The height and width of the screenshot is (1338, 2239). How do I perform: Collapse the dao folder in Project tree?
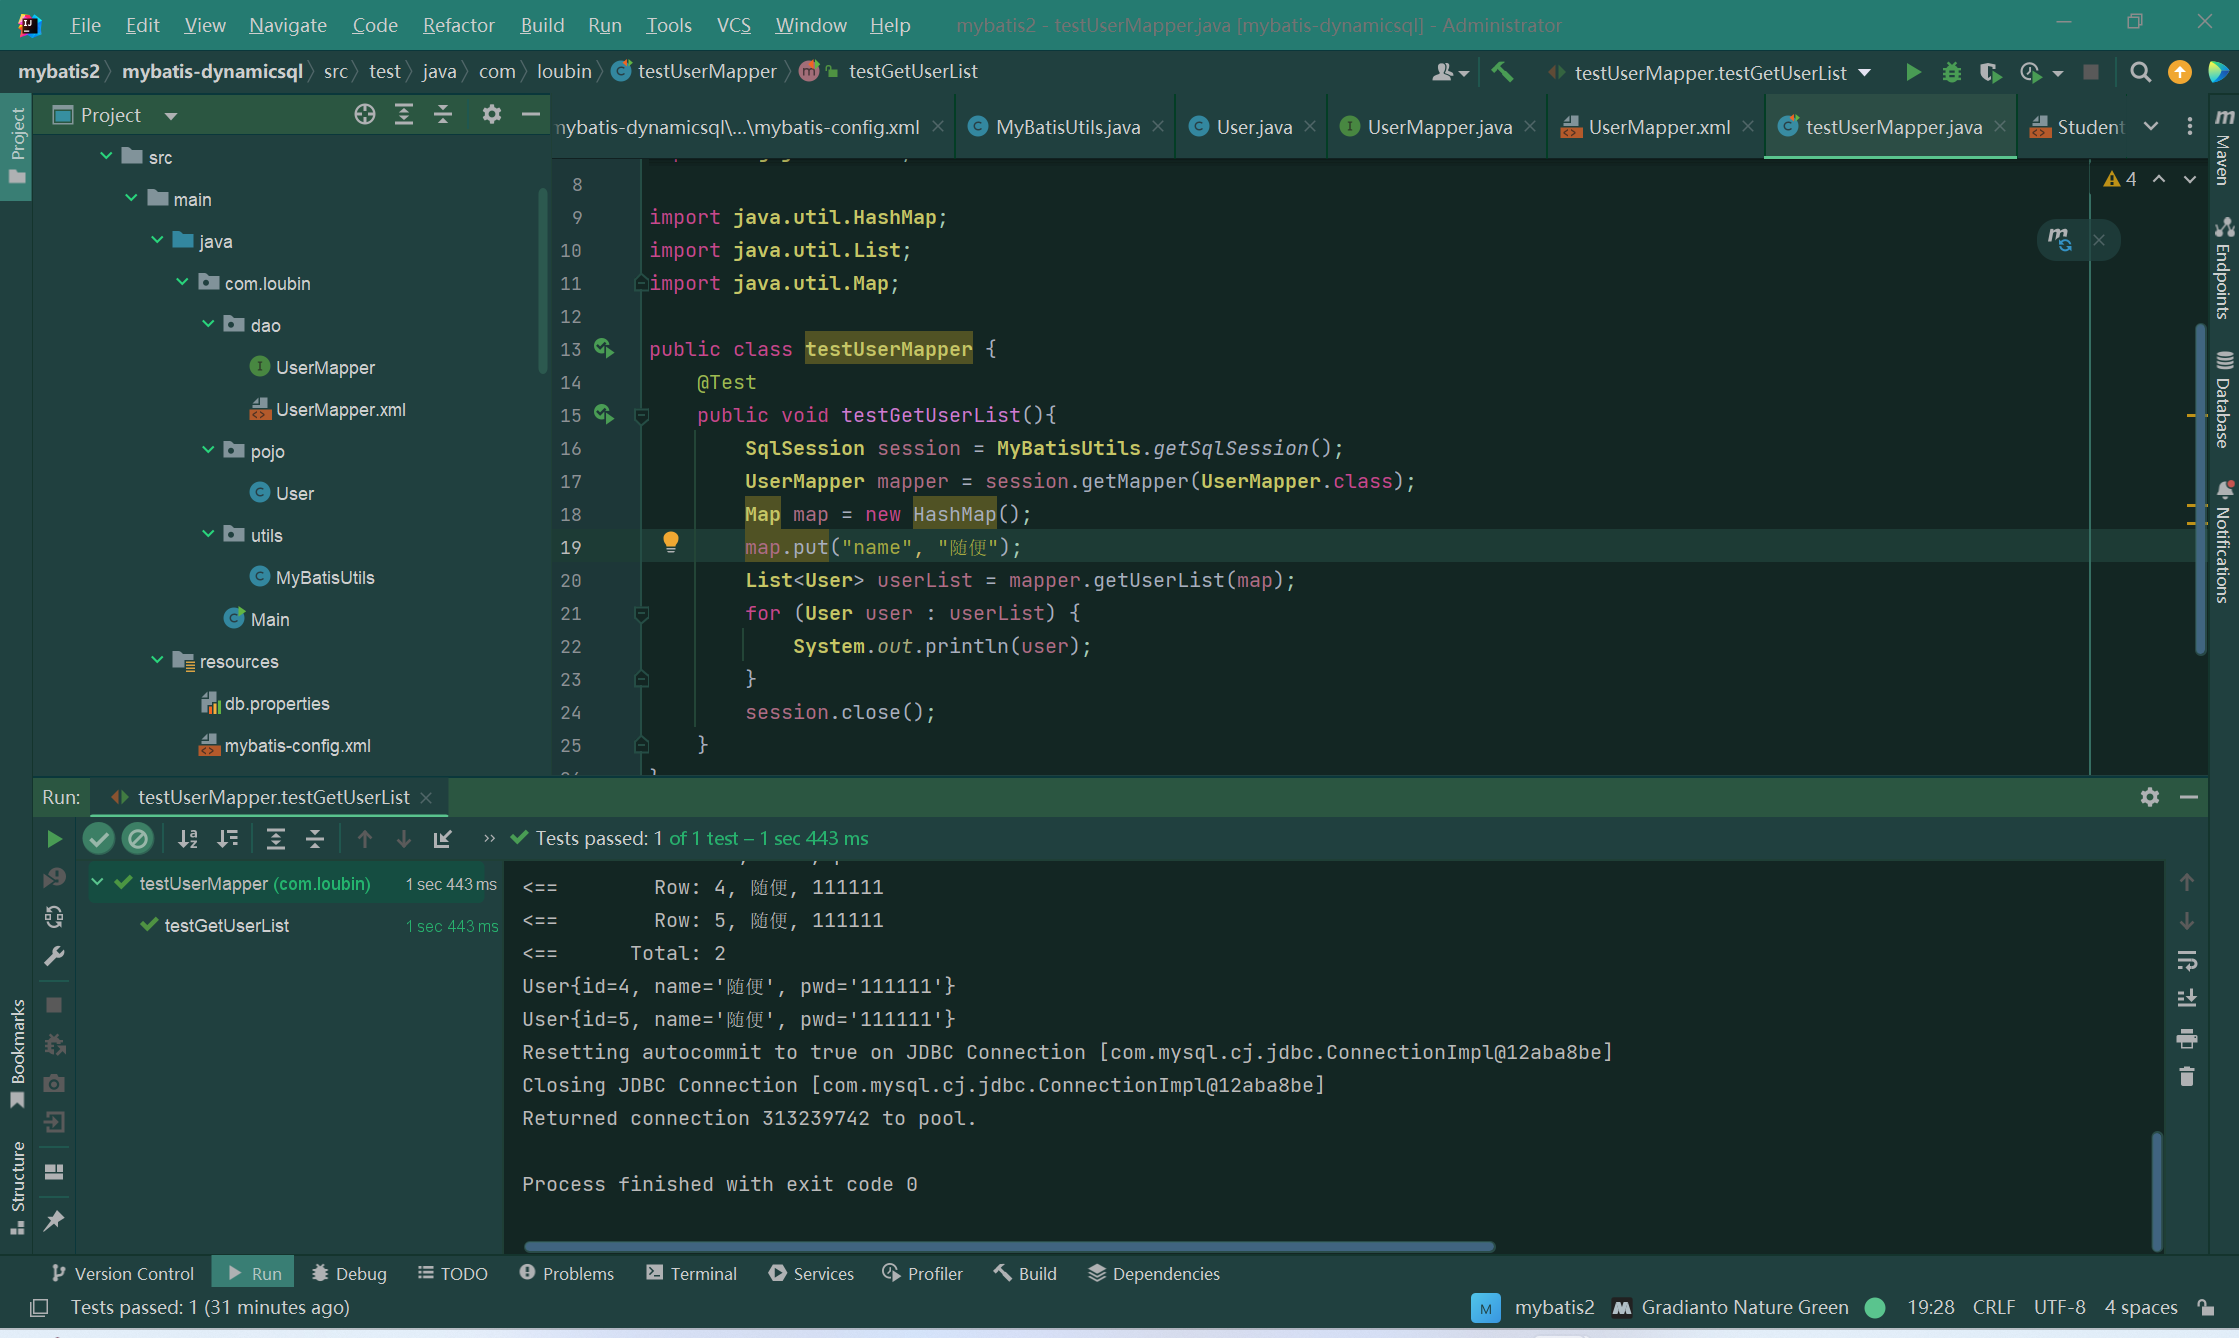click(208, 324)
